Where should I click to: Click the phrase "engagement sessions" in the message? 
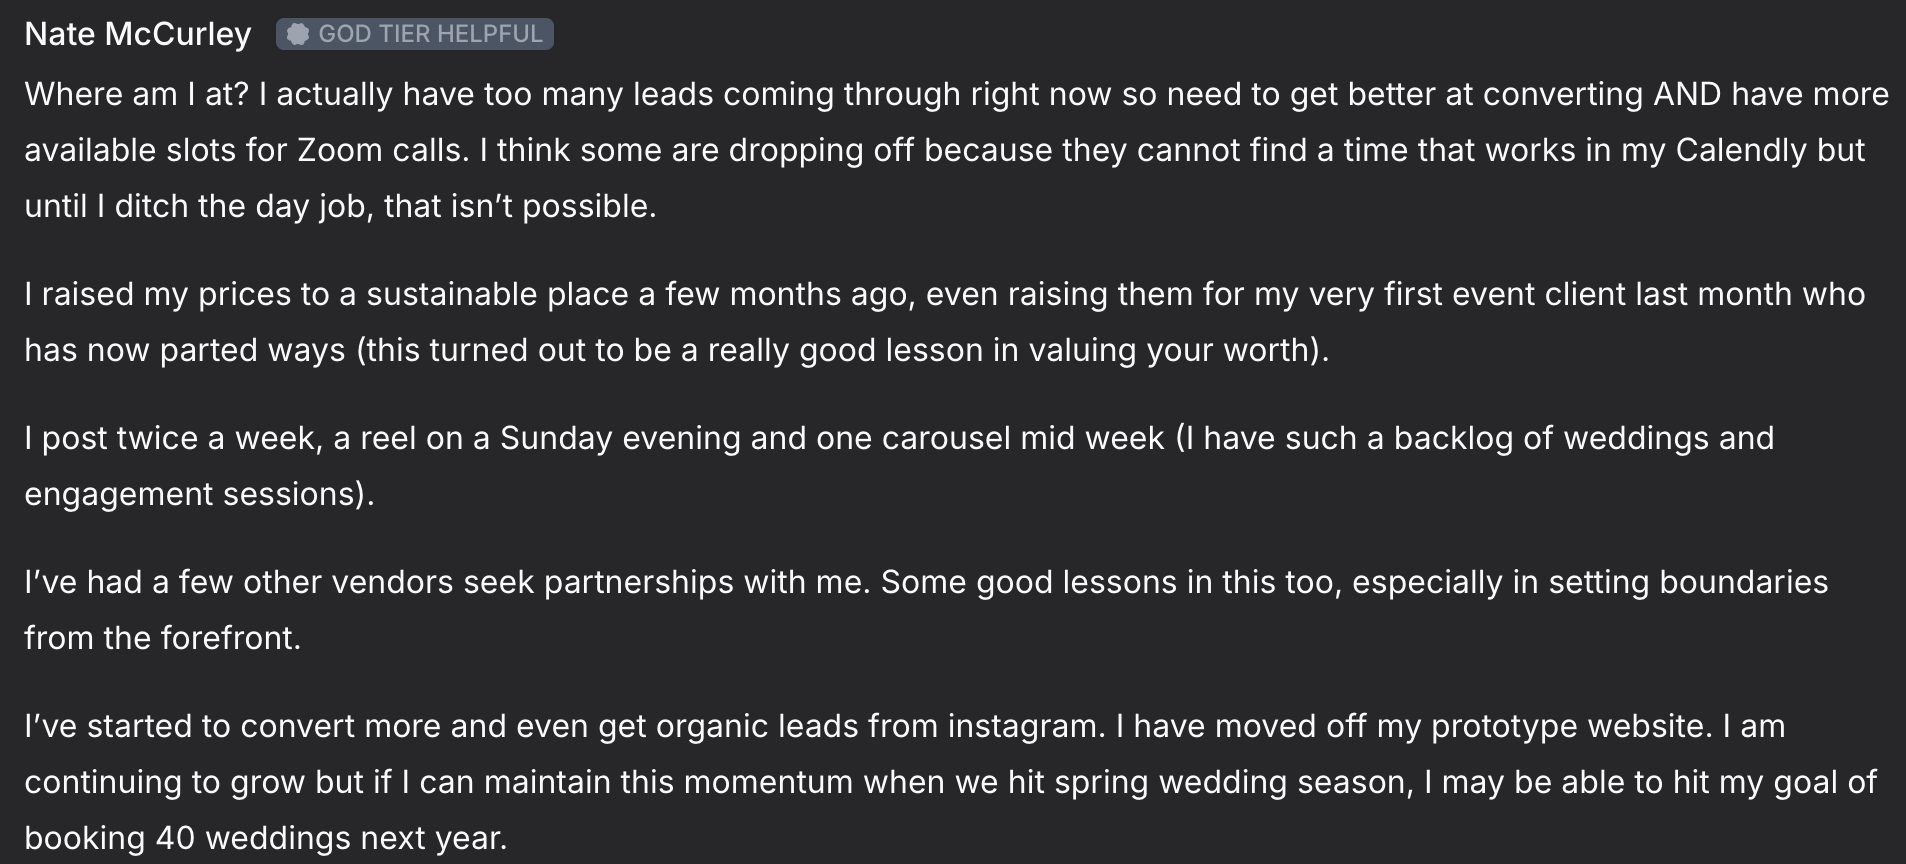click(x=194, y=494)
